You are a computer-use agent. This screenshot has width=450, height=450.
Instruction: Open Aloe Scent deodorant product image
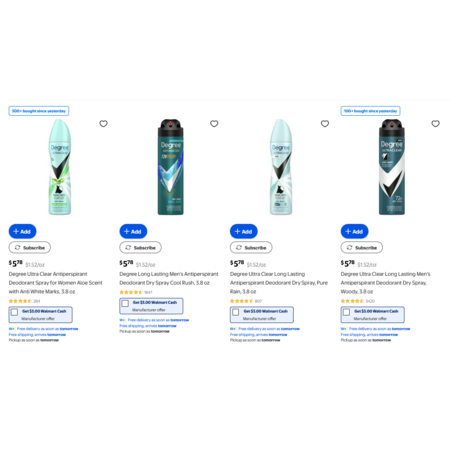click(60, 167)
